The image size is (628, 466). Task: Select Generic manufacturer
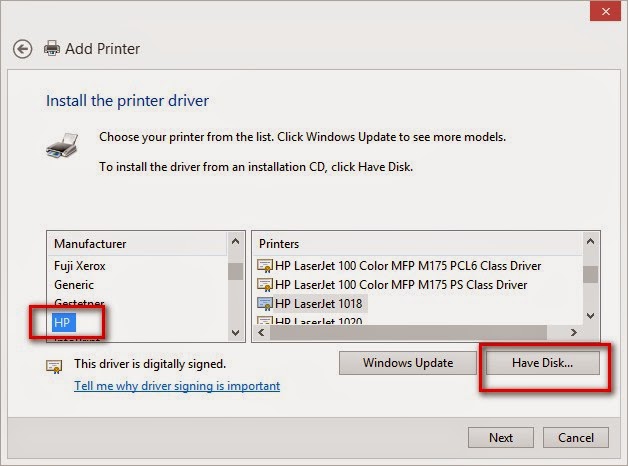[74, 285]
